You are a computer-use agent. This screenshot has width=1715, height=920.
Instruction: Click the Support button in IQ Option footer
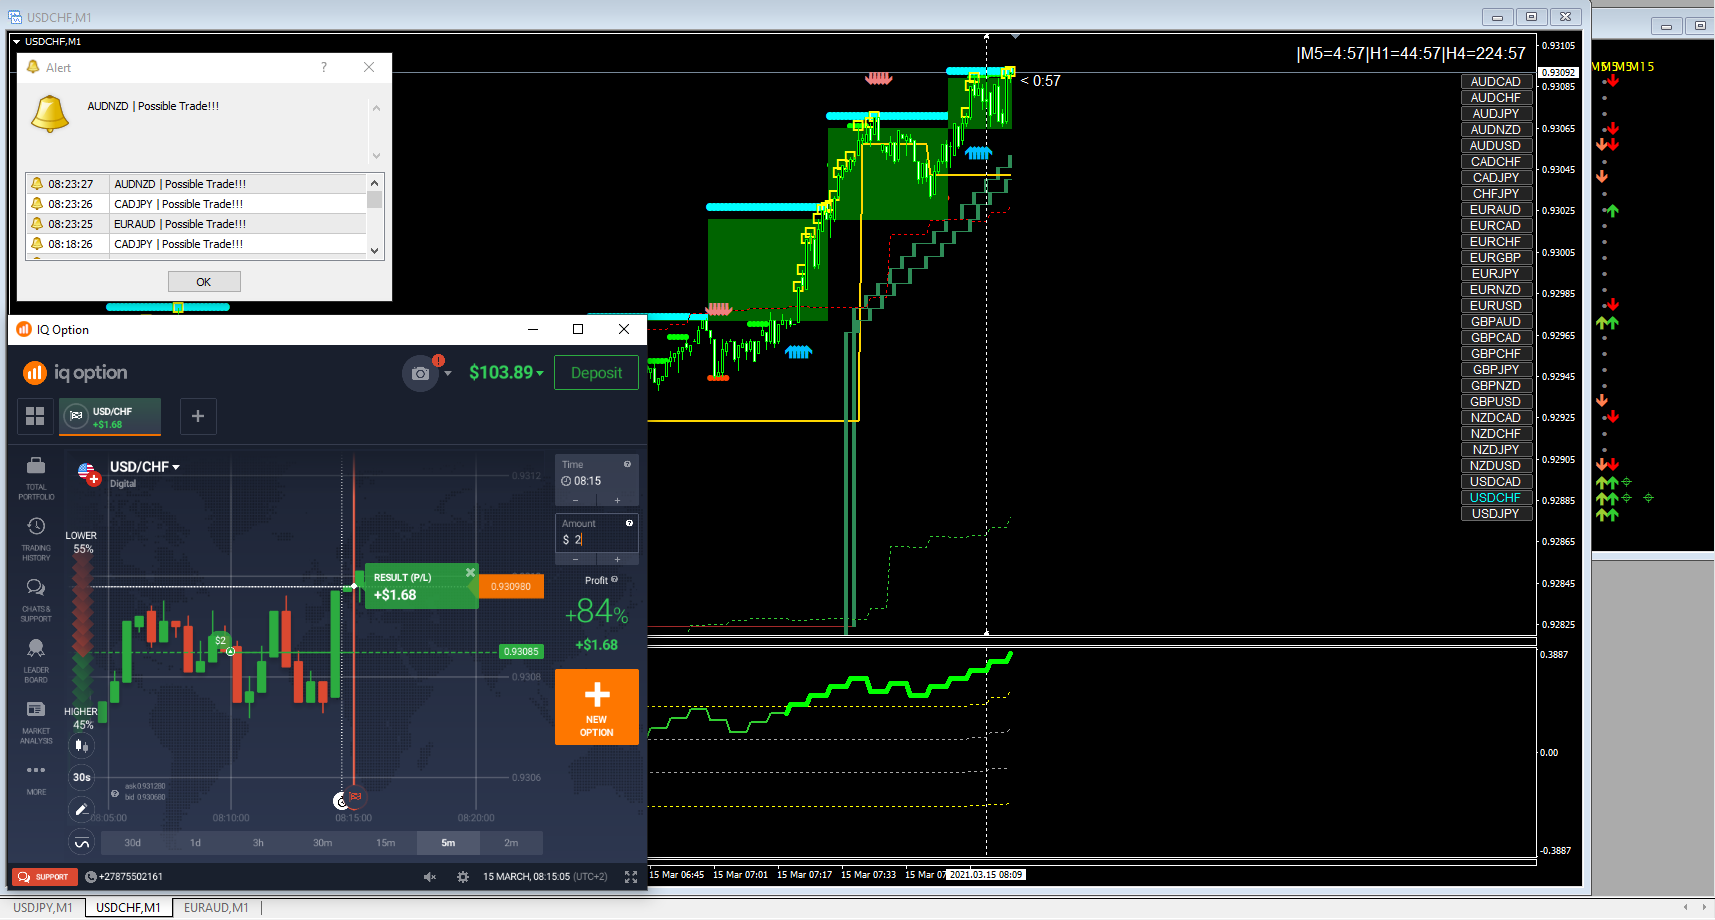point(45,877)
